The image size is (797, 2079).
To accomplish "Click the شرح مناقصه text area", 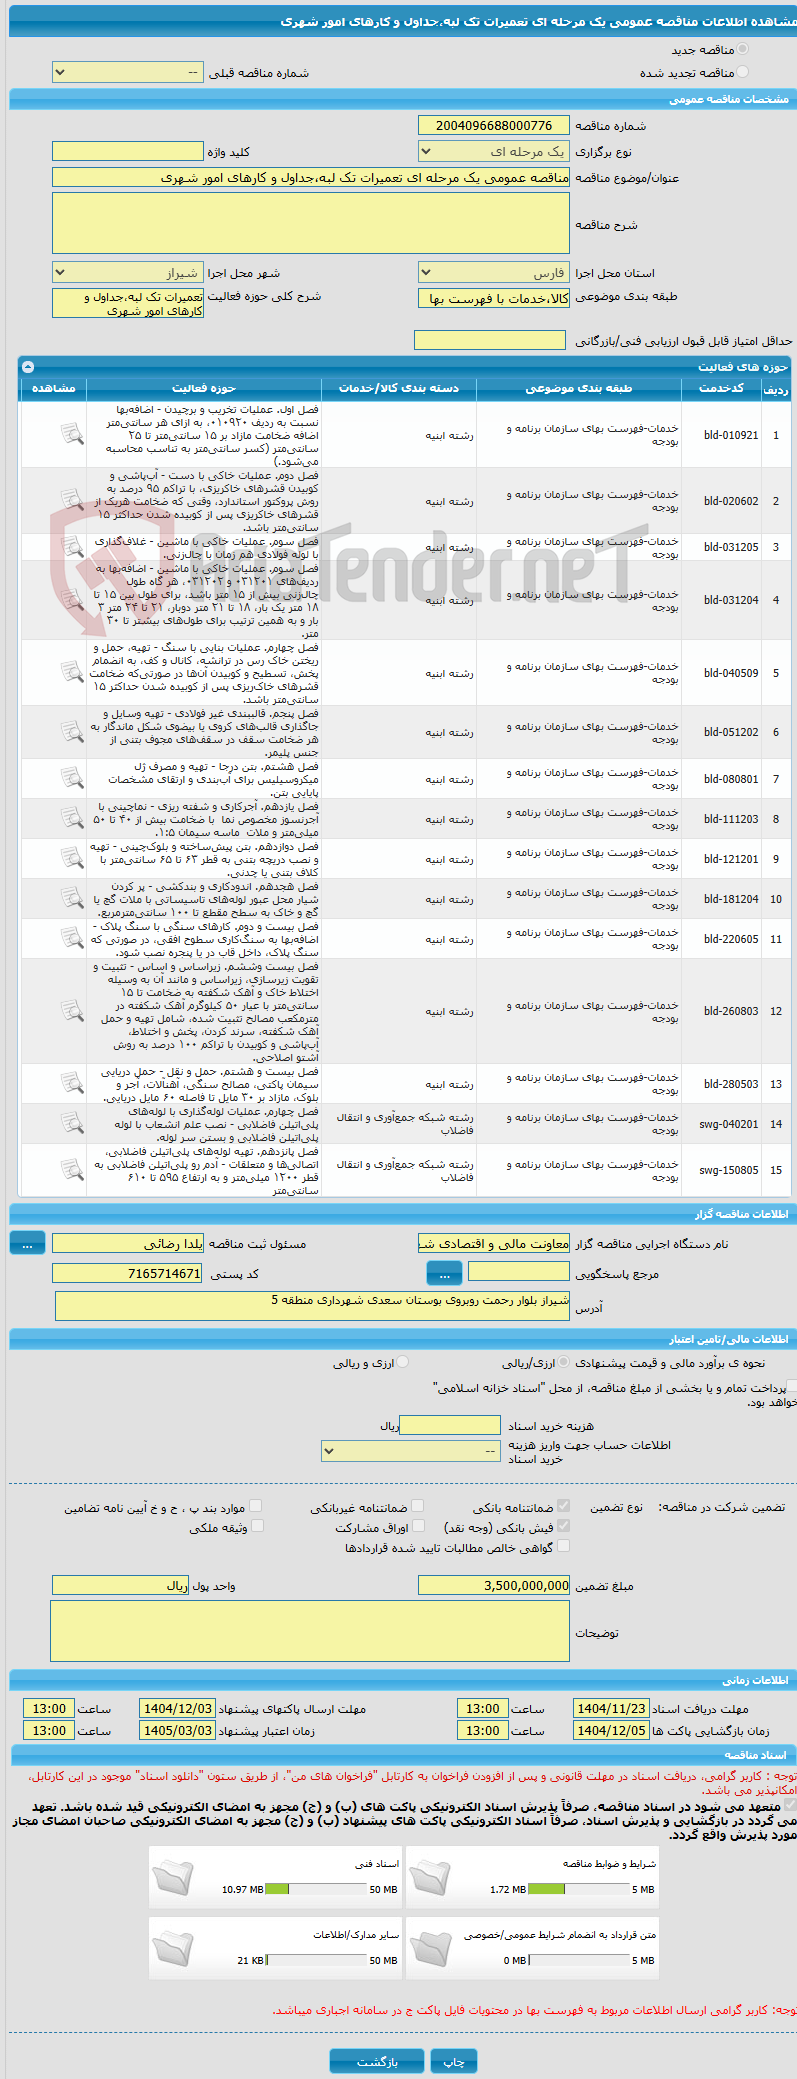I will [x=310, y=223].
